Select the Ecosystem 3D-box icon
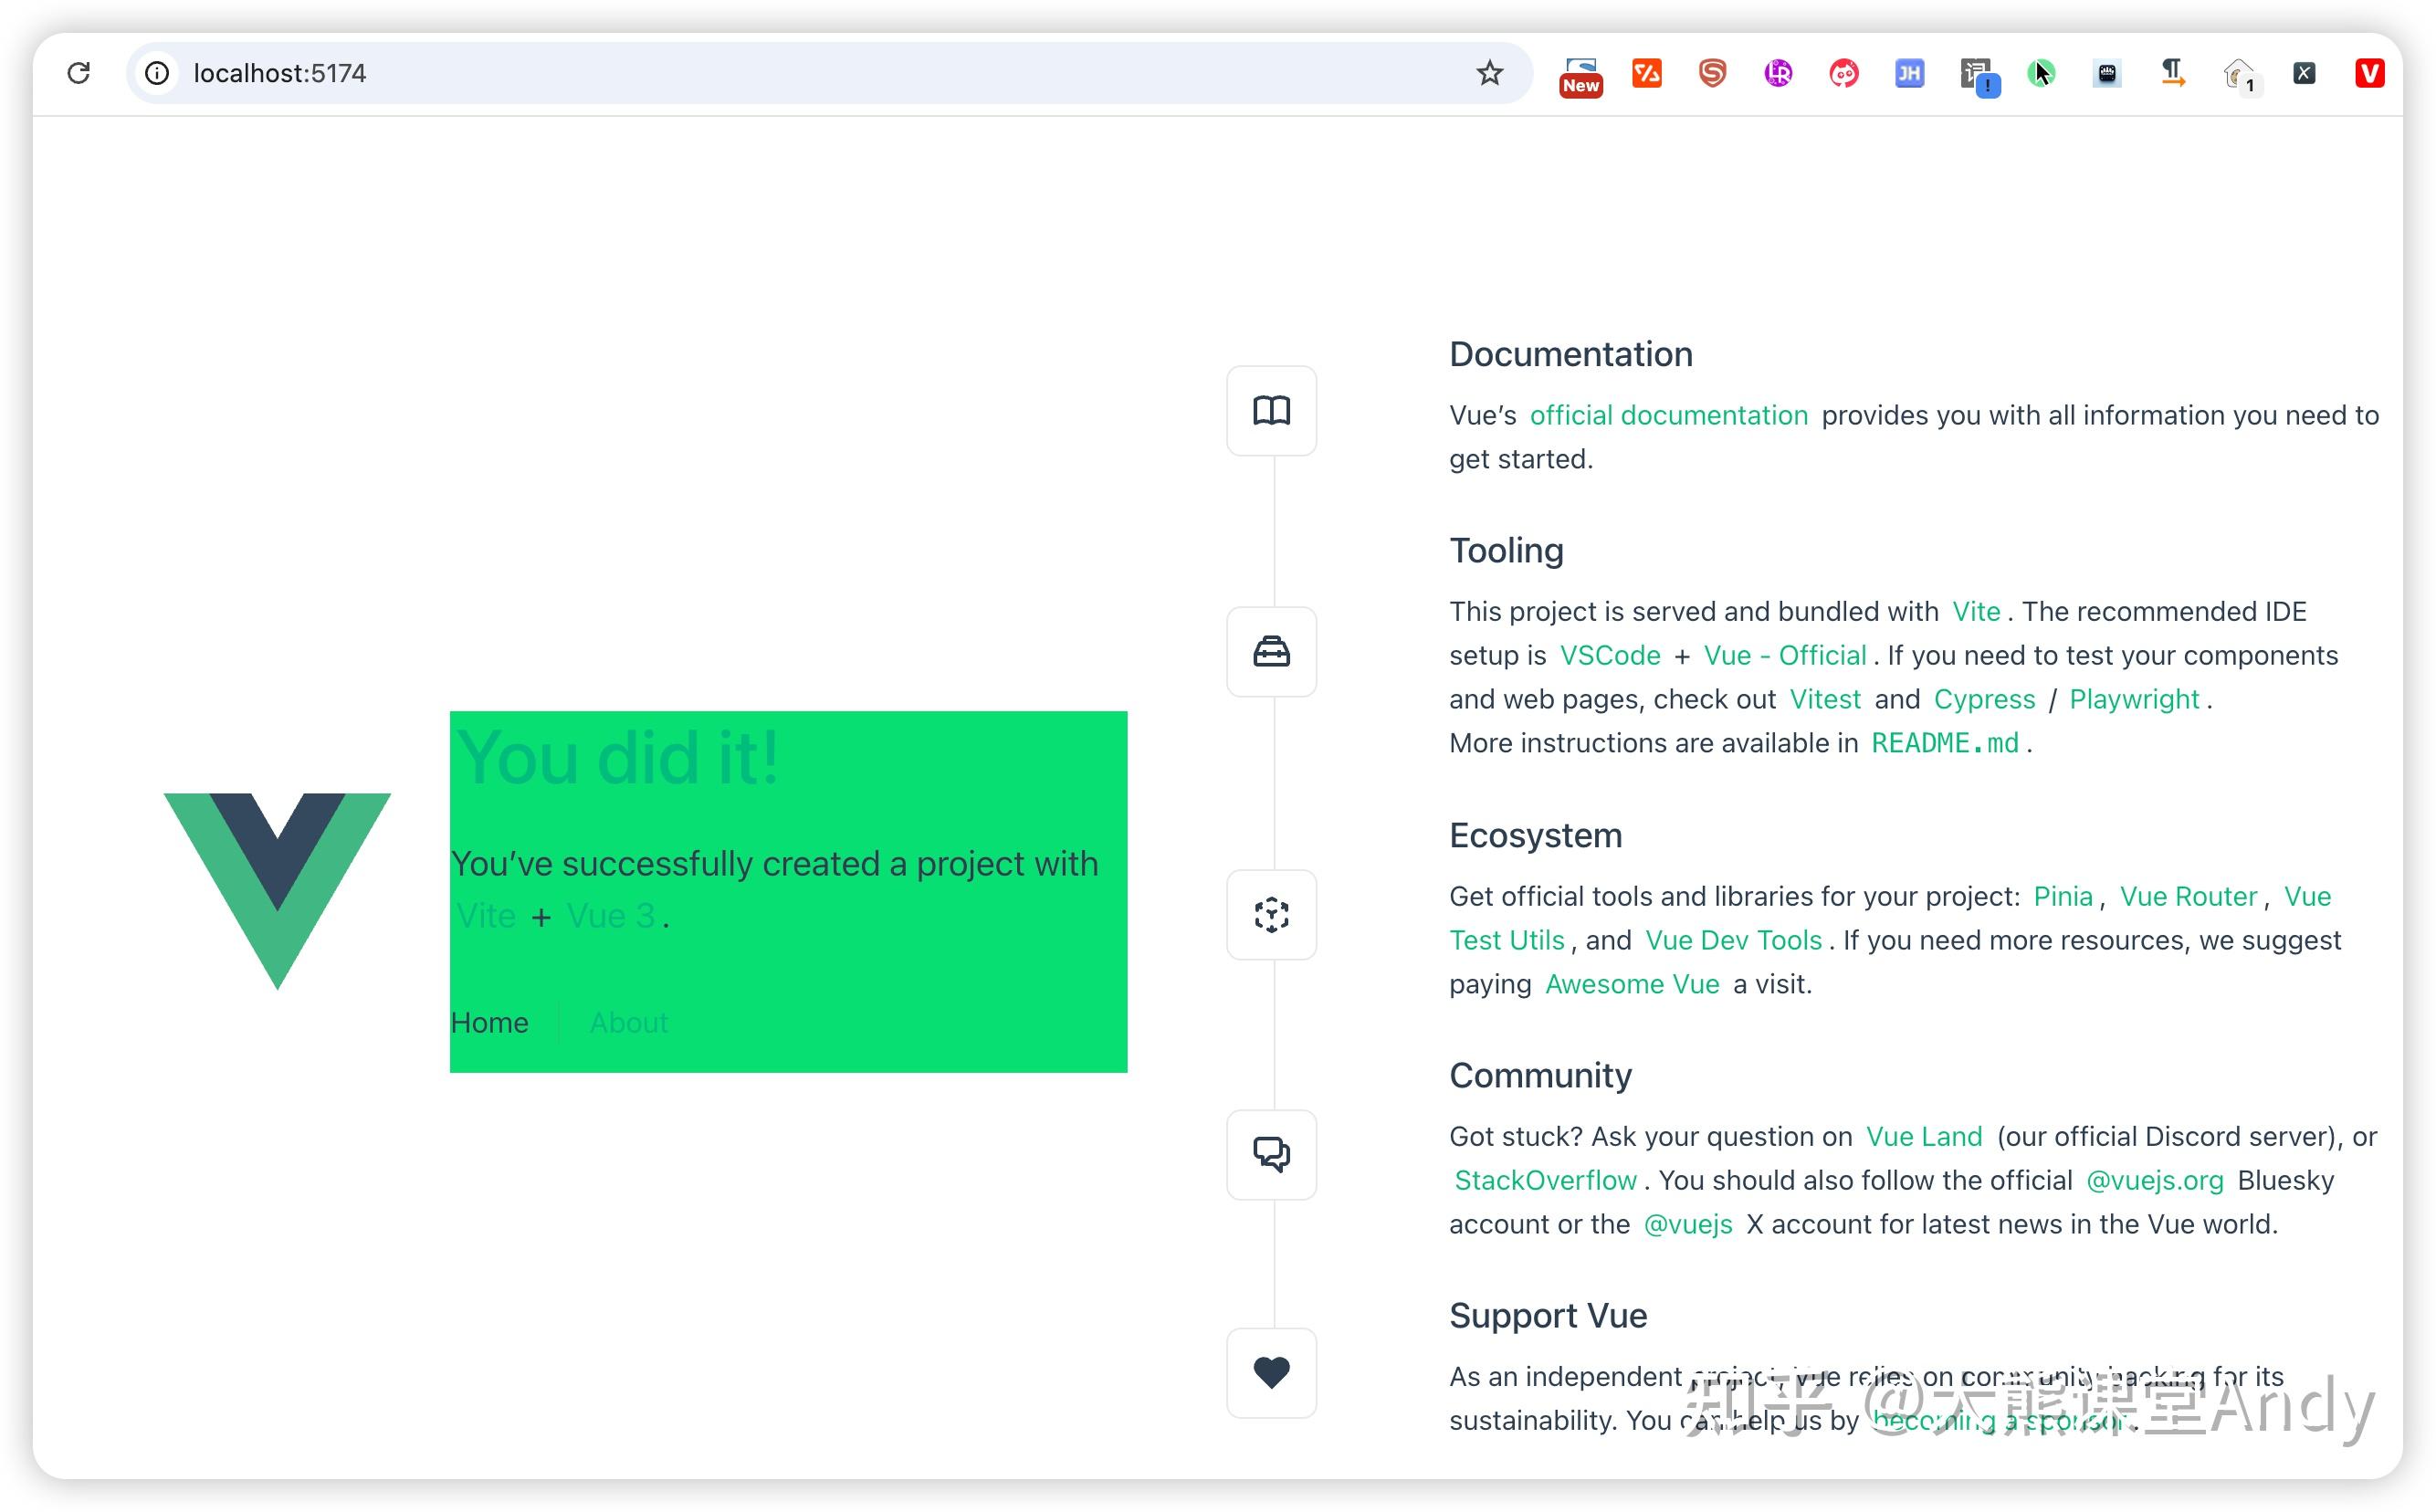This screenshot has height=1512, width=2436. pos(1270,915)
